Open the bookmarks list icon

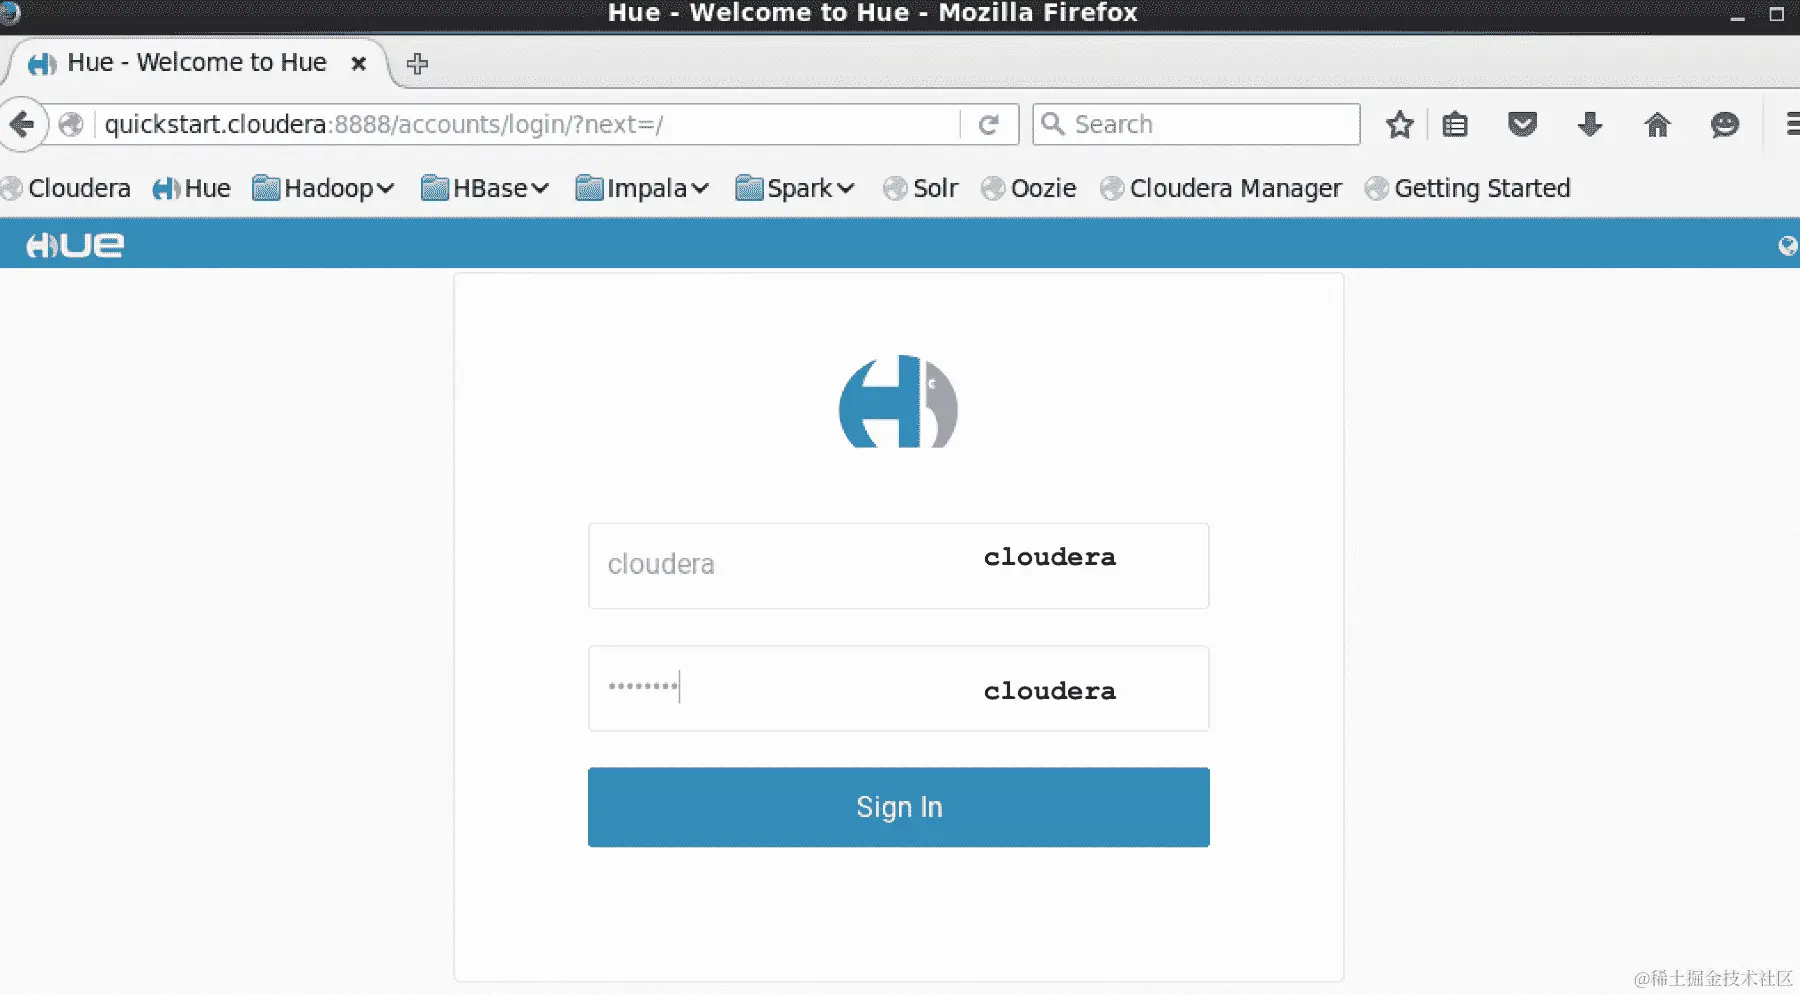[x=1455, y=125]
